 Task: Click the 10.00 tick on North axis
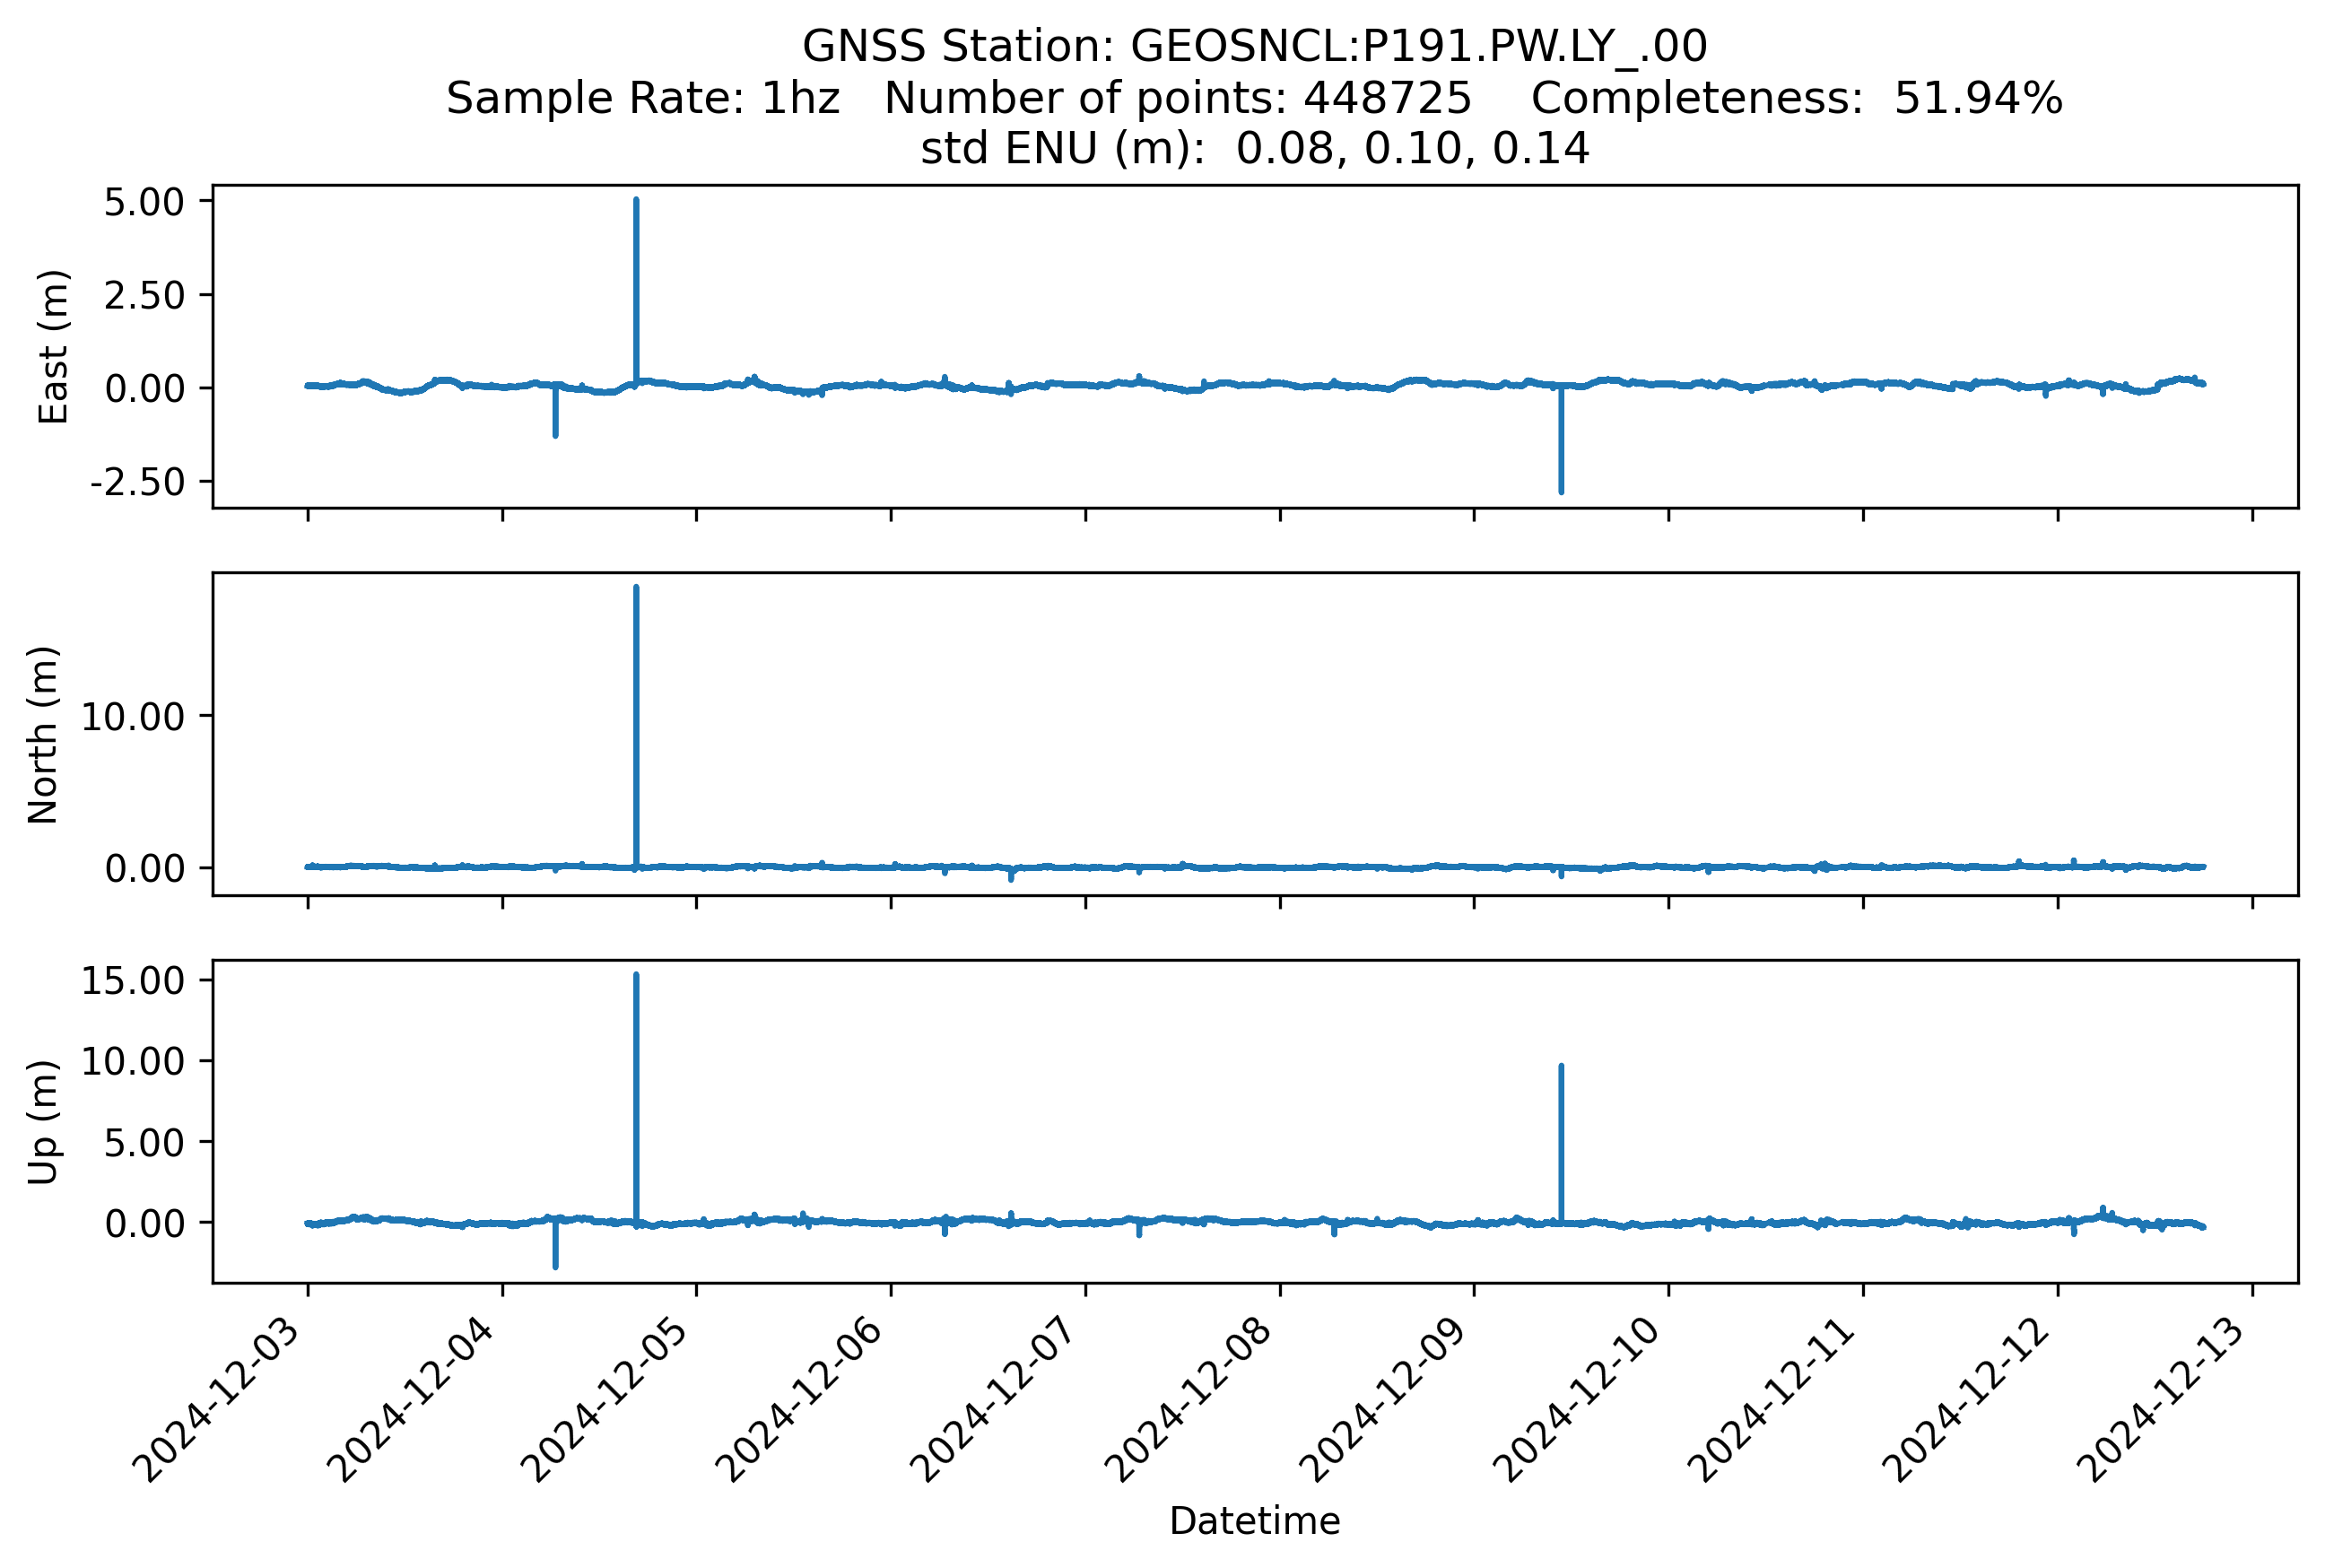[132, 716]
